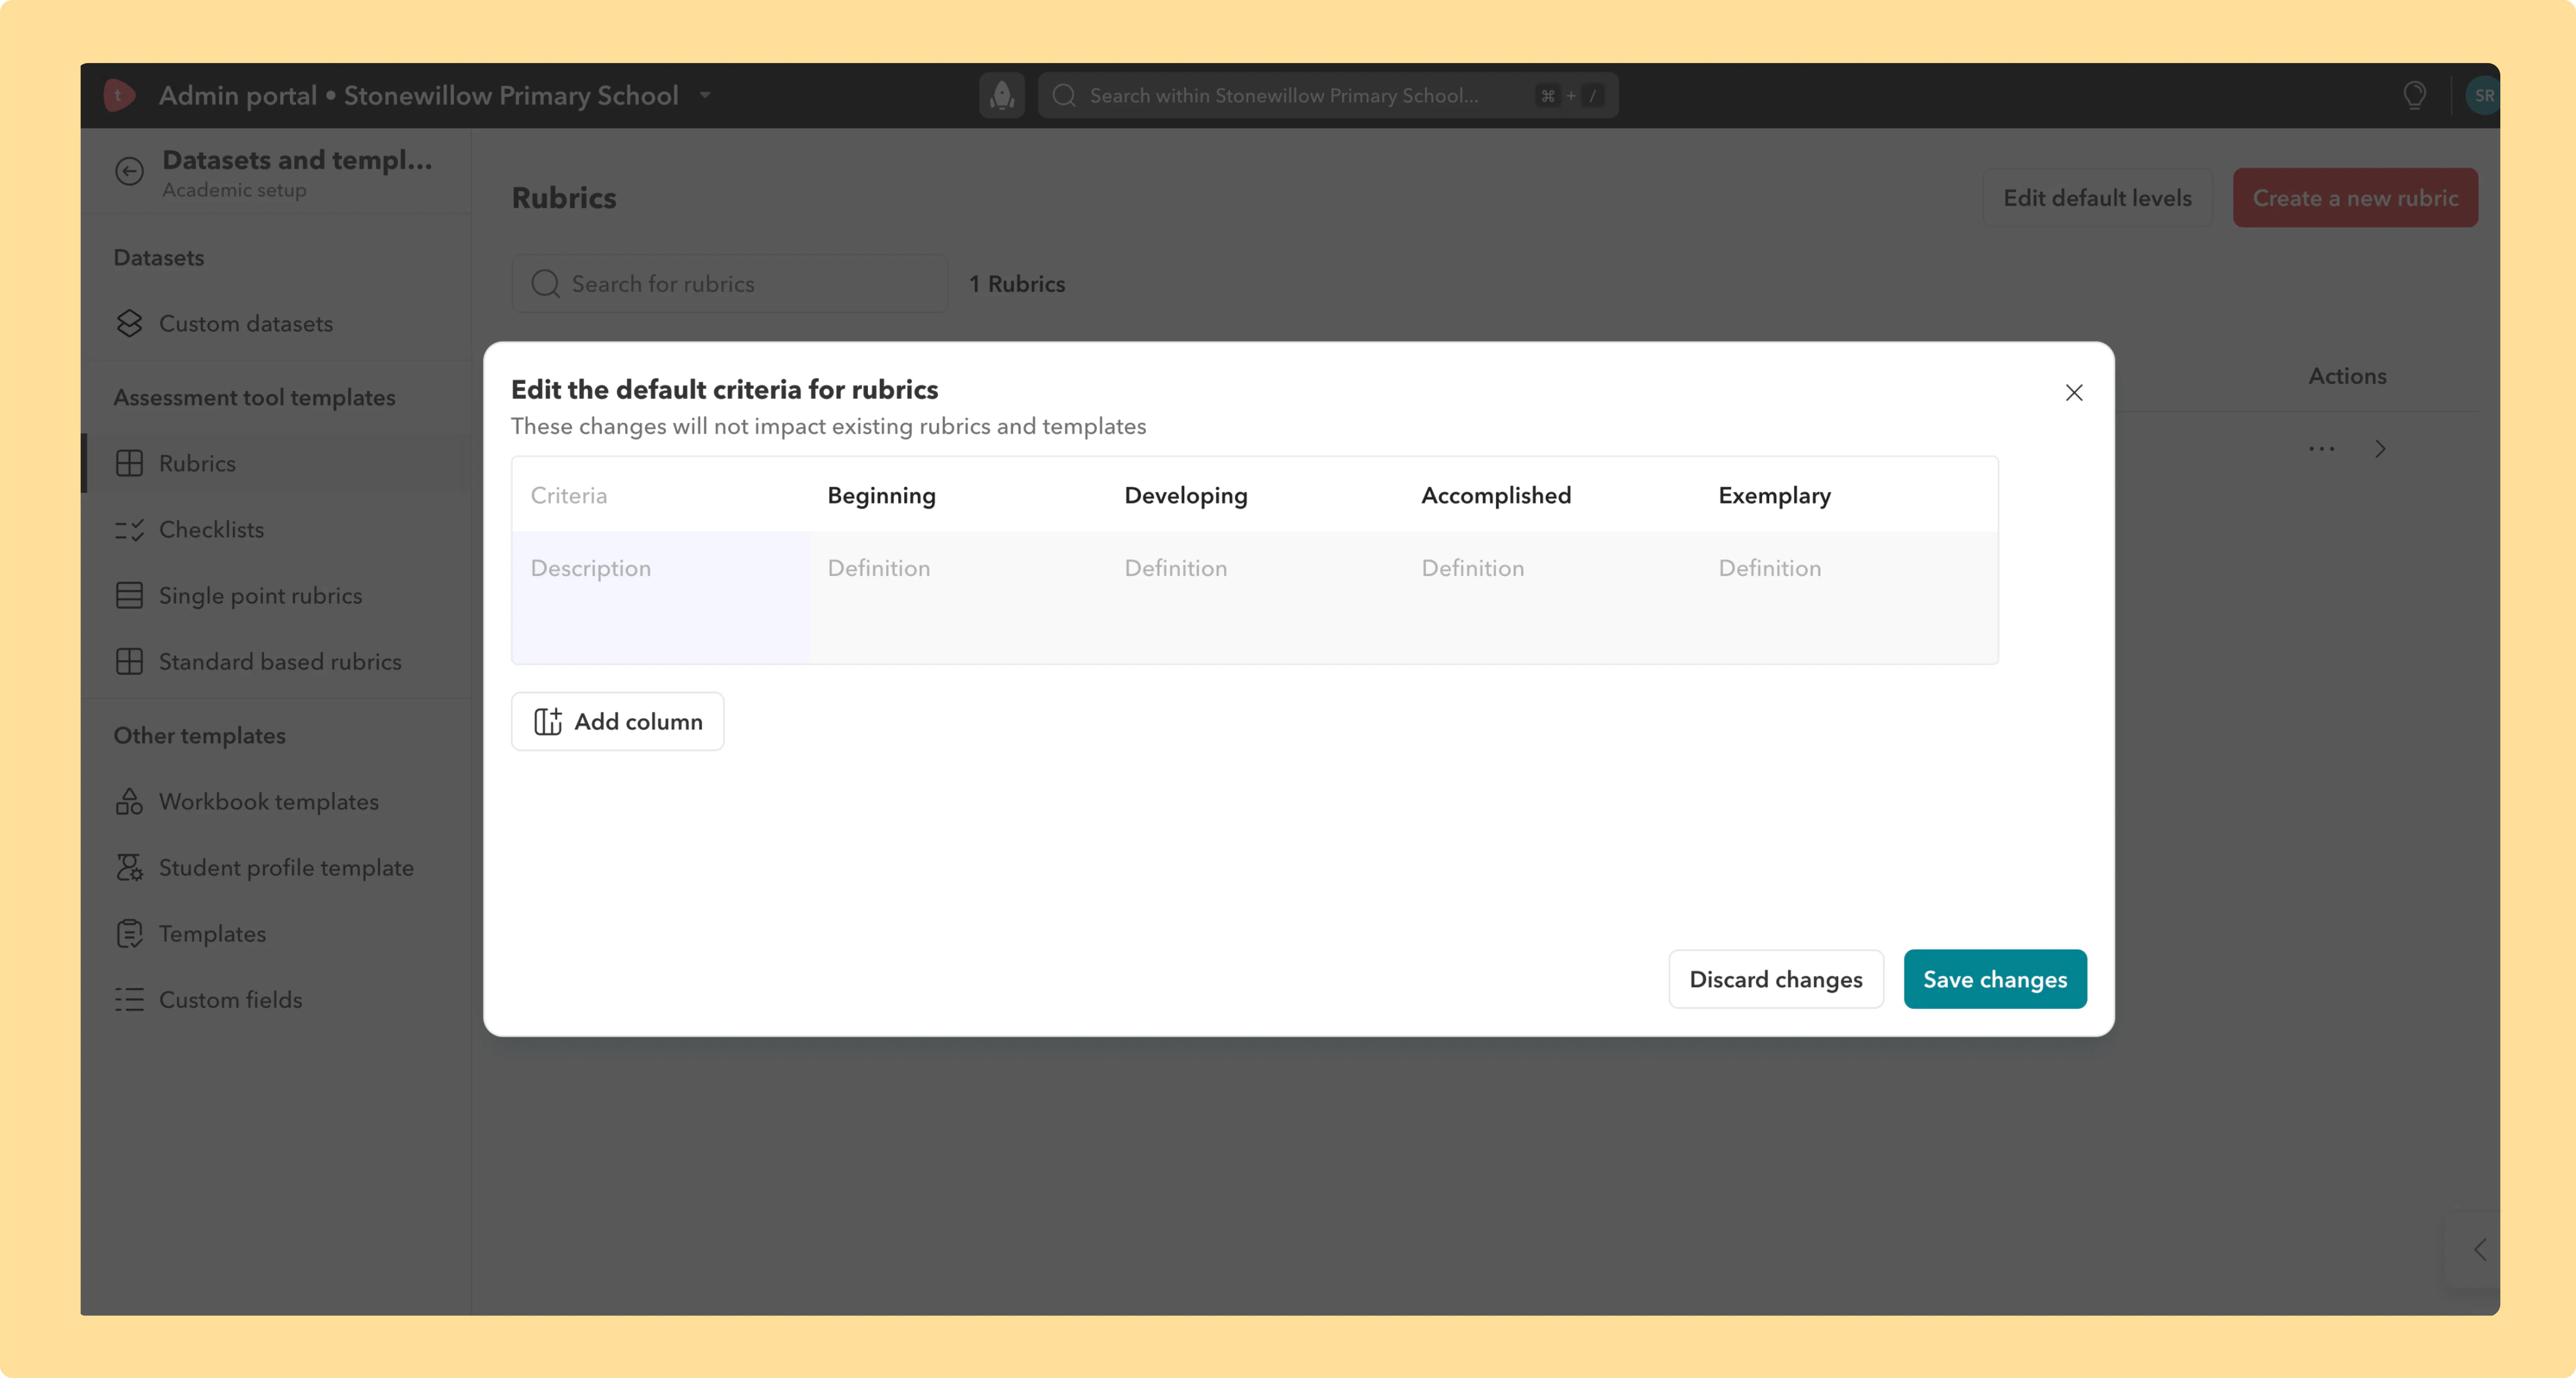Click the Custom datasets layers icon
The image size is (2576, 1378).
(x=129, y=324)
